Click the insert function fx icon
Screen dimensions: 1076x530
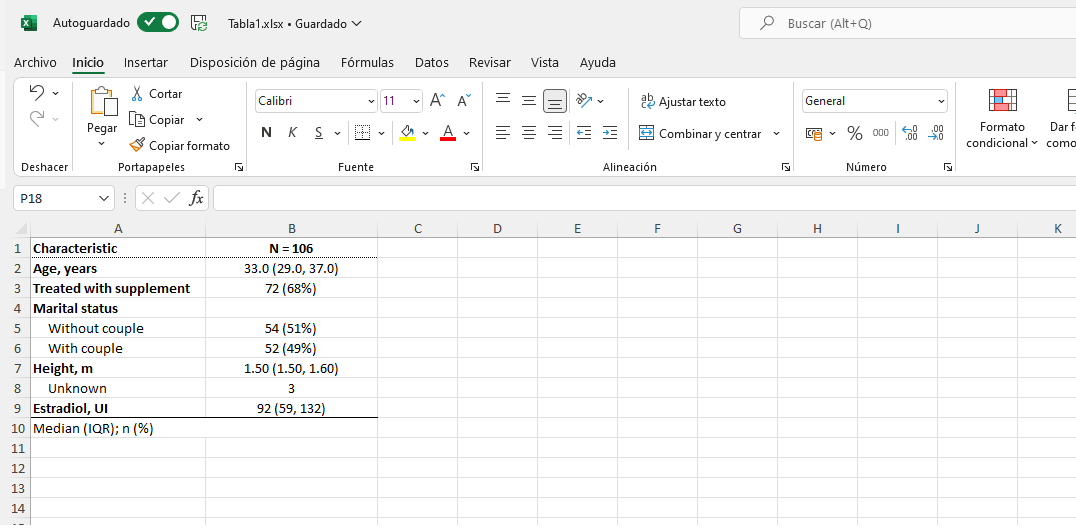pyautogui.click(x=197, y=199)
